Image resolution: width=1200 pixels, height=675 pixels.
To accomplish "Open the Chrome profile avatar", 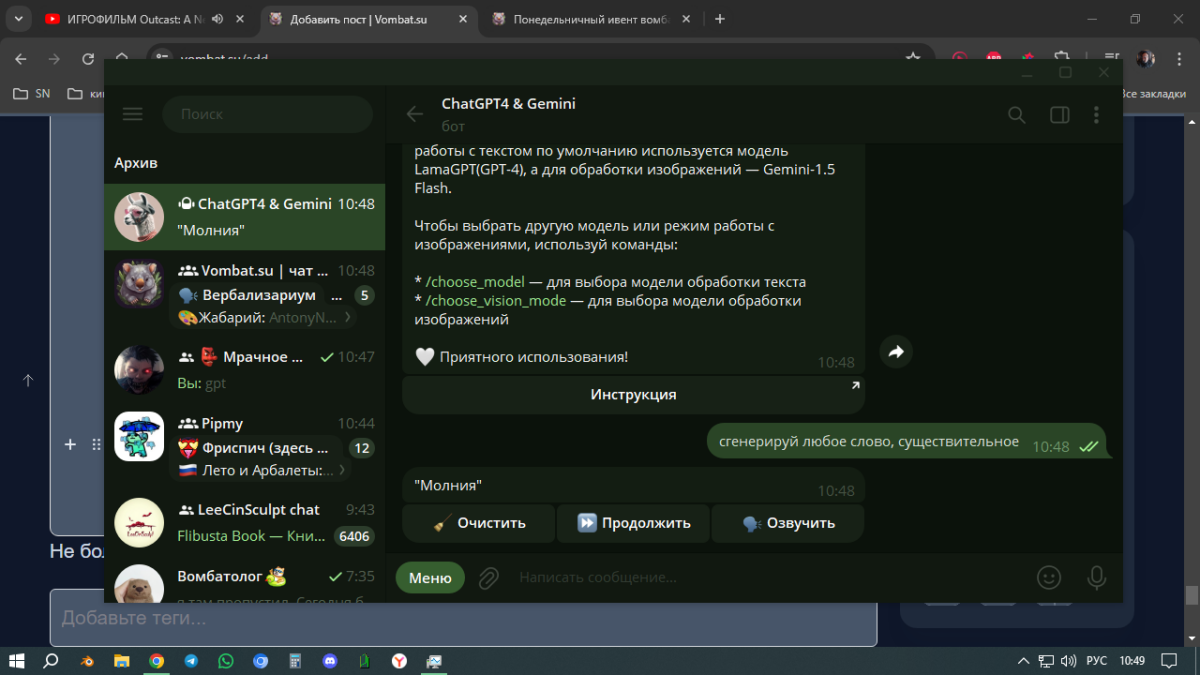I will (1147, 59).
